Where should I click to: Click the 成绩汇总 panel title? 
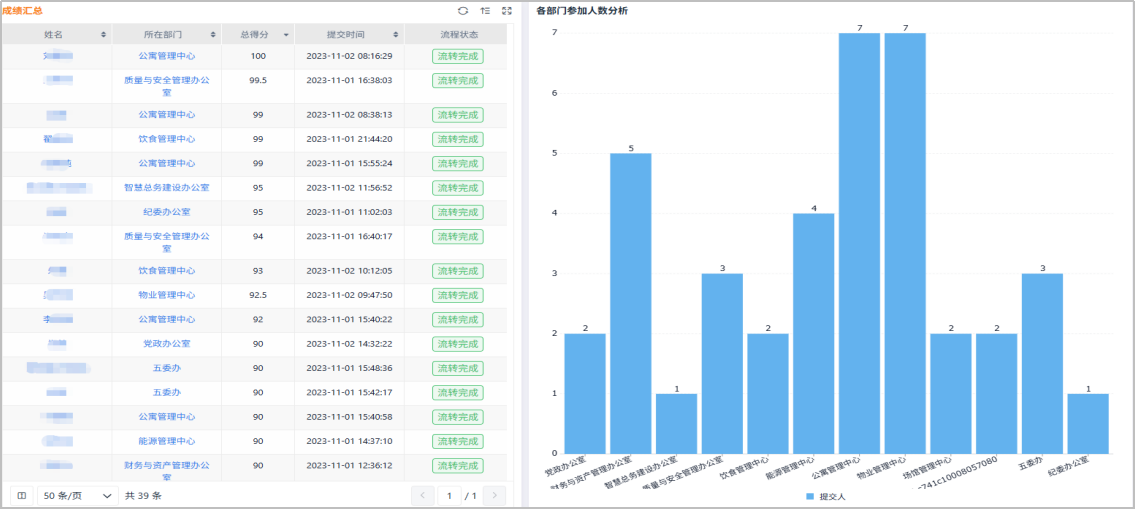coord(23,10)
